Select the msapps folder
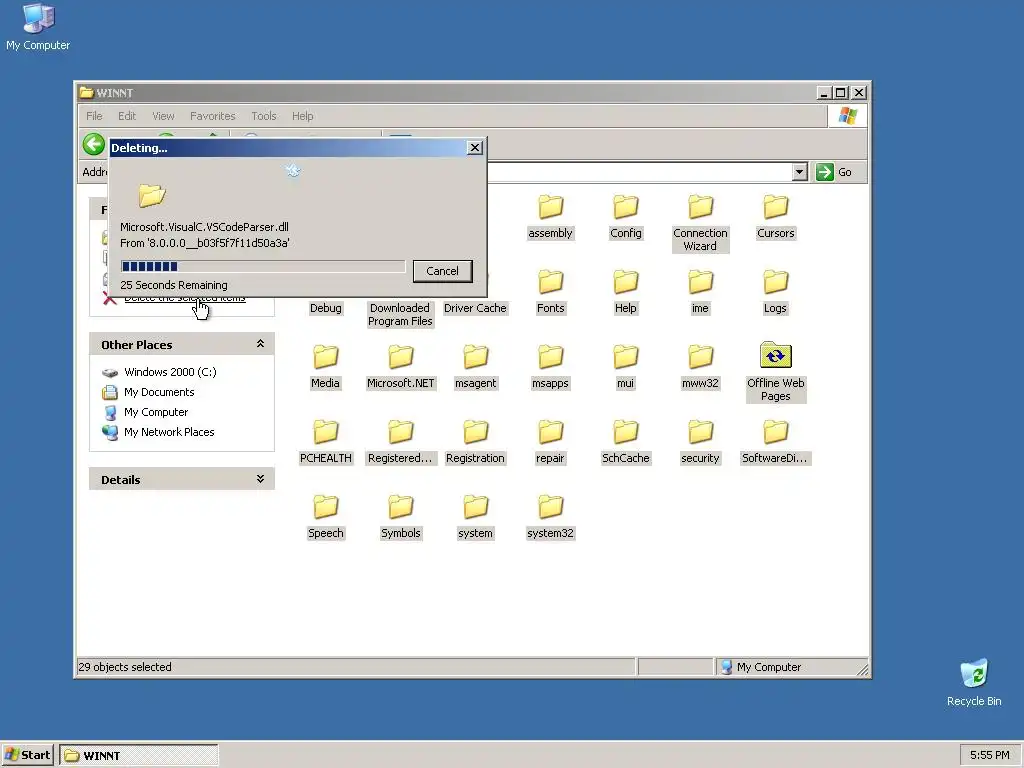 [551, 367]
